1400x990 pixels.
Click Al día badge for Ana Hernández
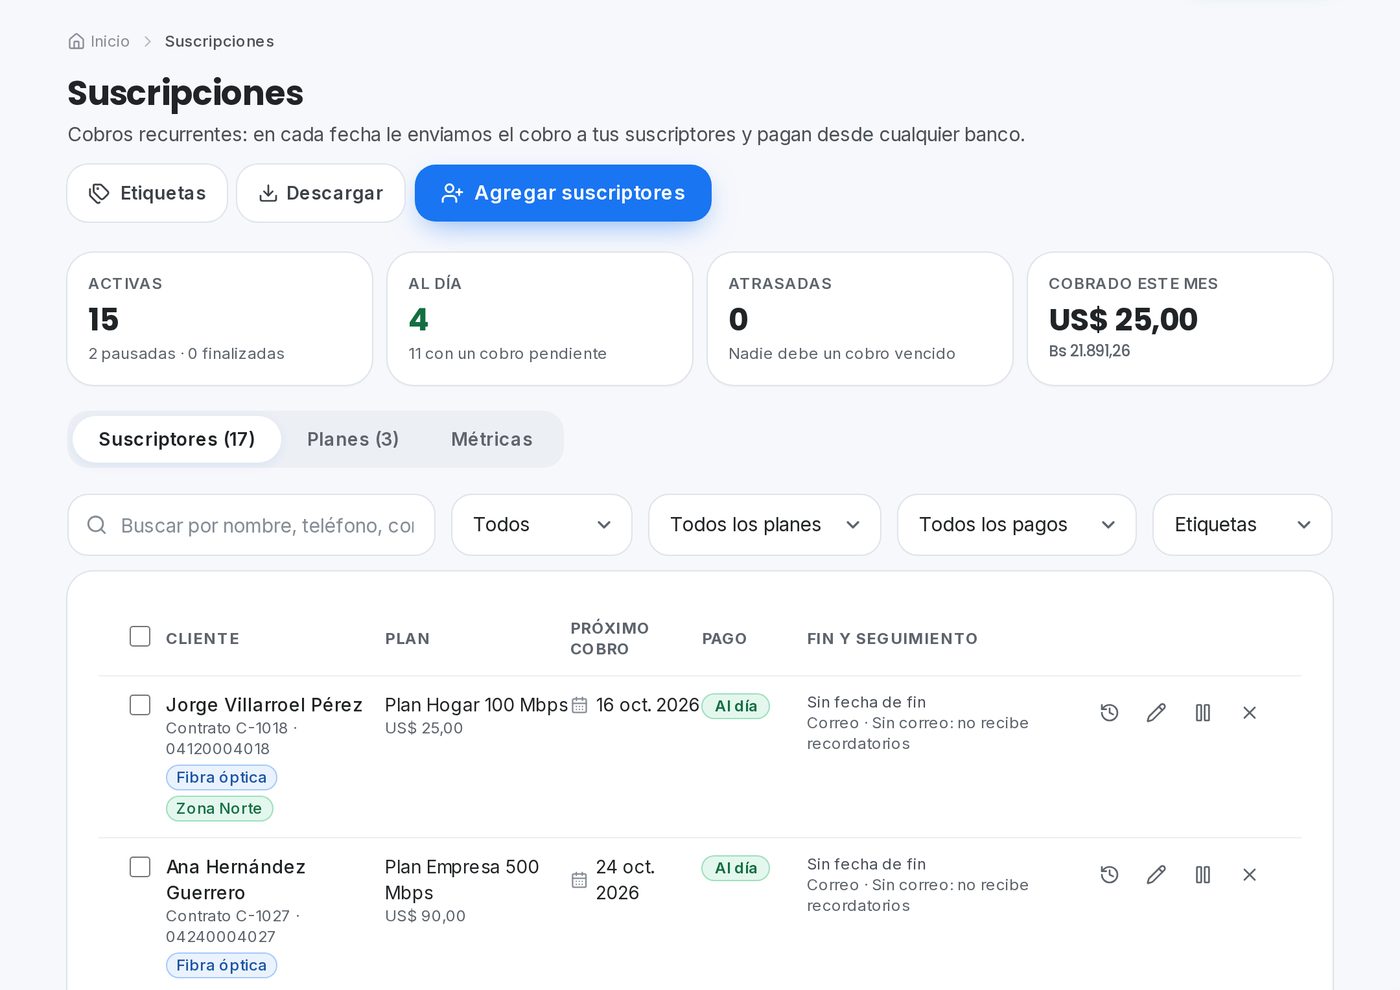click(x=736, y=868)
